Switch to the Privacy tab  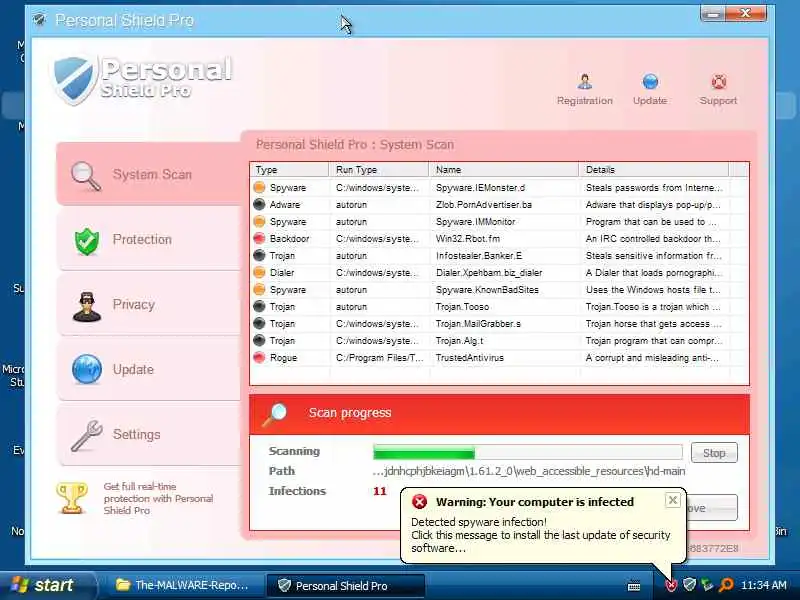pyautogui.click(x=148, y=305)
